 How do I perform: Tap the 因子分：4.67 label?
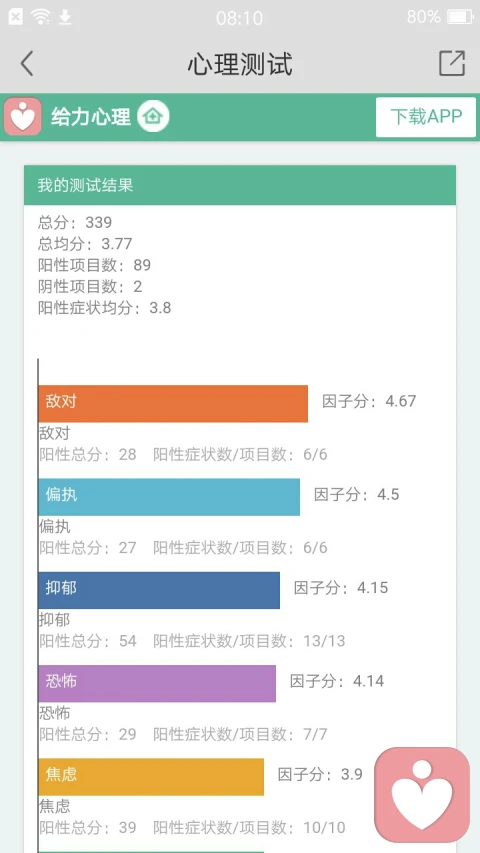tap(369, 401)
